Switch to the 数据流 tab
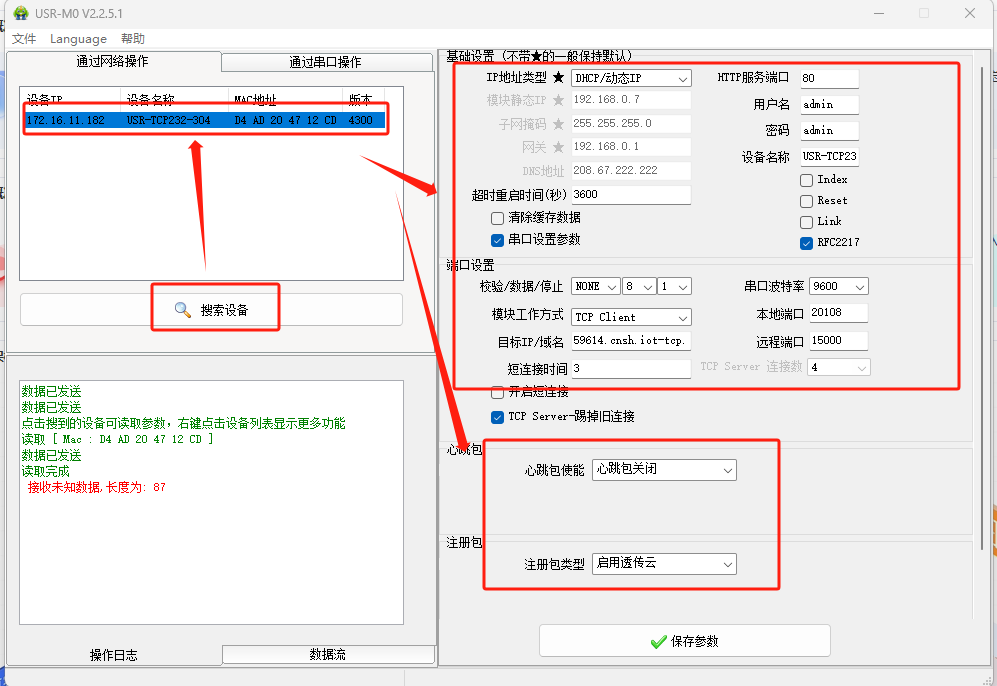 coord(327,655)
